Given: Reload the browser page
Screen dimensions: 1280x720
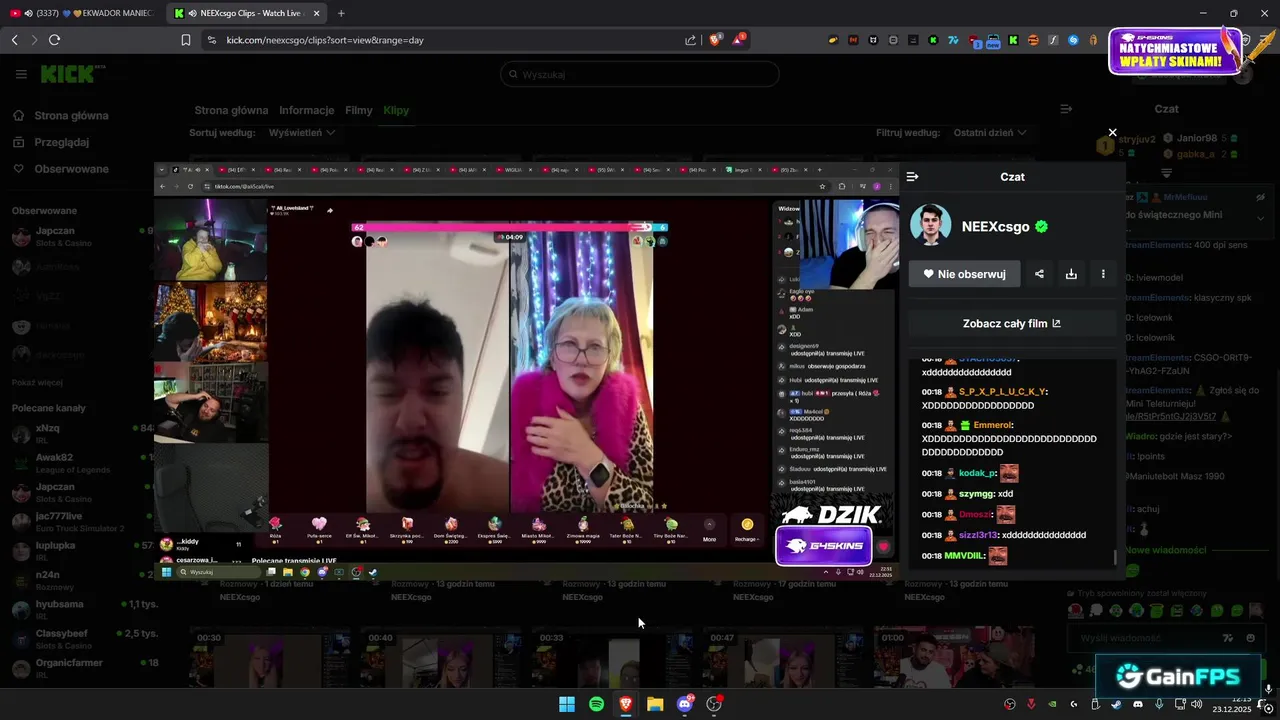Looking at the screenshot, I should pos(54,40).
